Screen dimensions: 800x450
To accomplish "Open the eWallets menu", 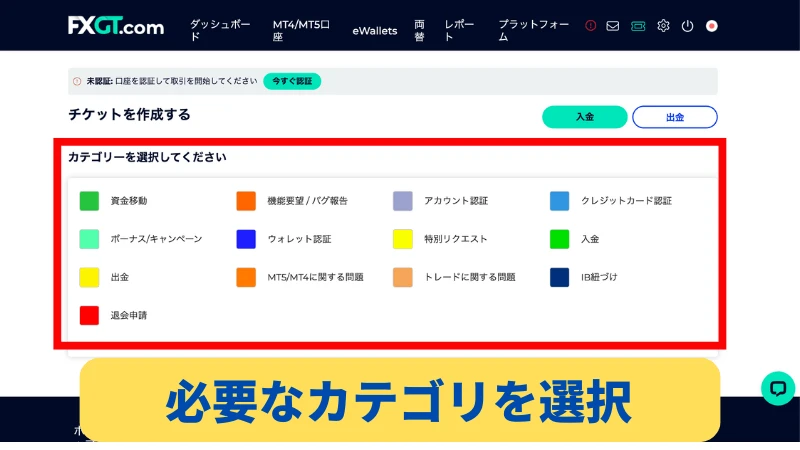I will (374, 31).
